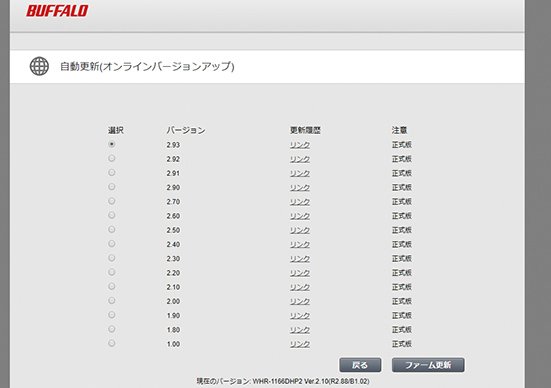Screen dimensions: 551x388
Task: Click the 選択 column header
Action: click(x=116, y=130)
